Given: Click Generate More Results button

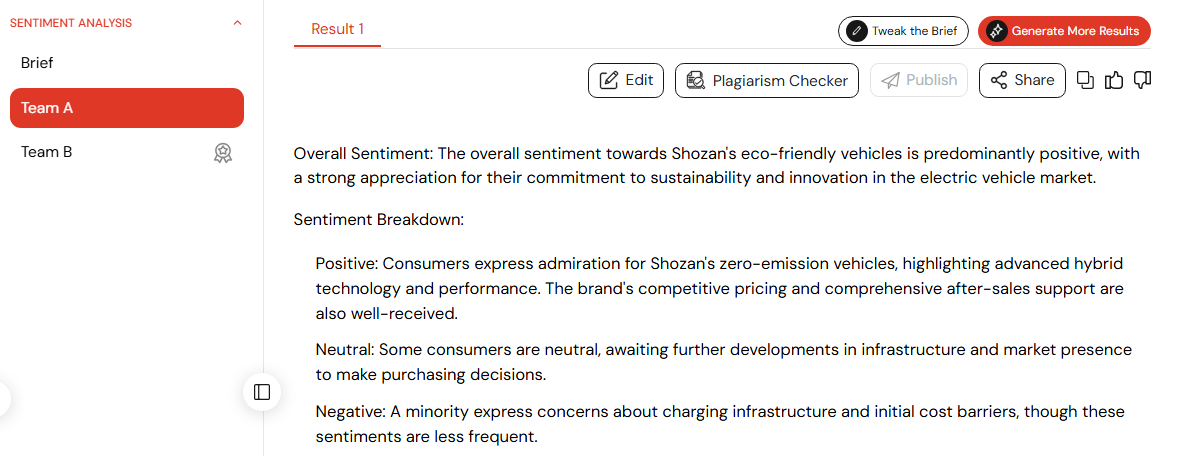Looking at the screenshot, I should click(1064, 31).
